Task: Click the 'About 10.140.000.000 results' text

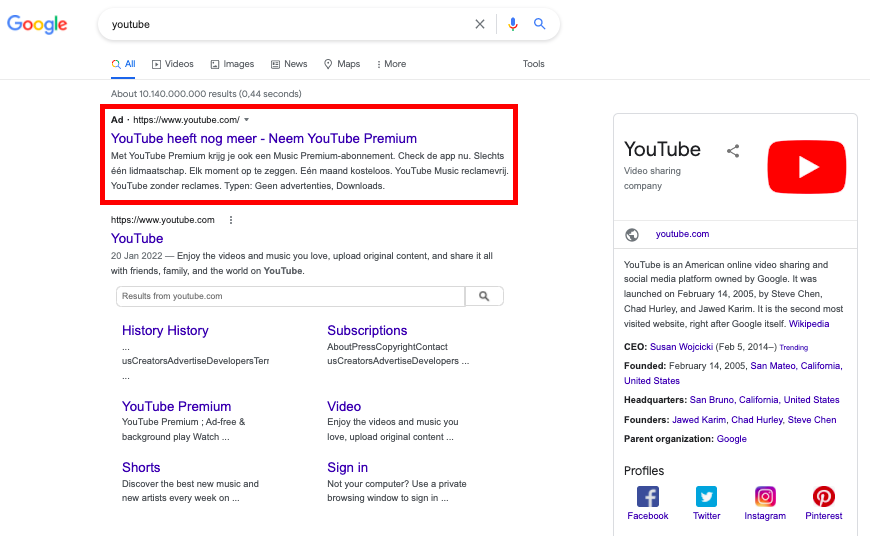Action: (174, 94)
